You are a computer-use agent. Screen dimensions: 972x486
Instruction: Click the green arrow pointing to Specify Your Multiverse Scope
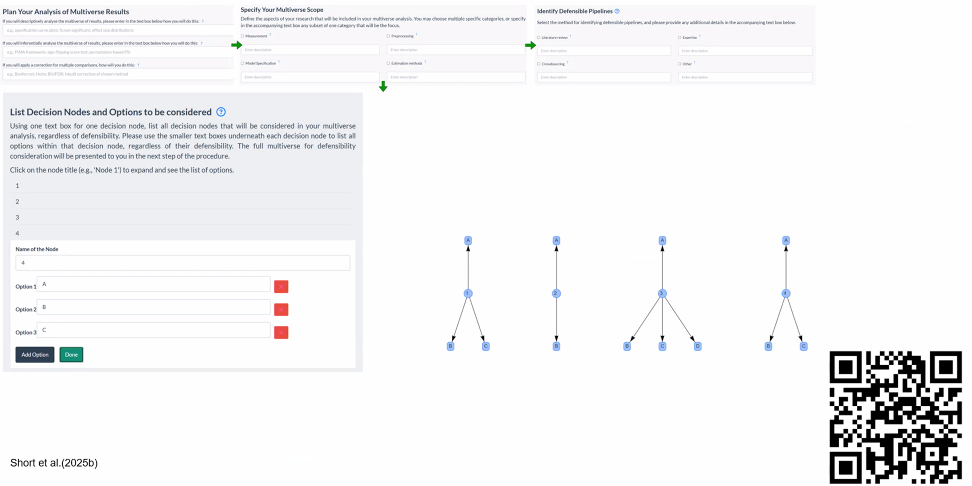pos(236,45)
